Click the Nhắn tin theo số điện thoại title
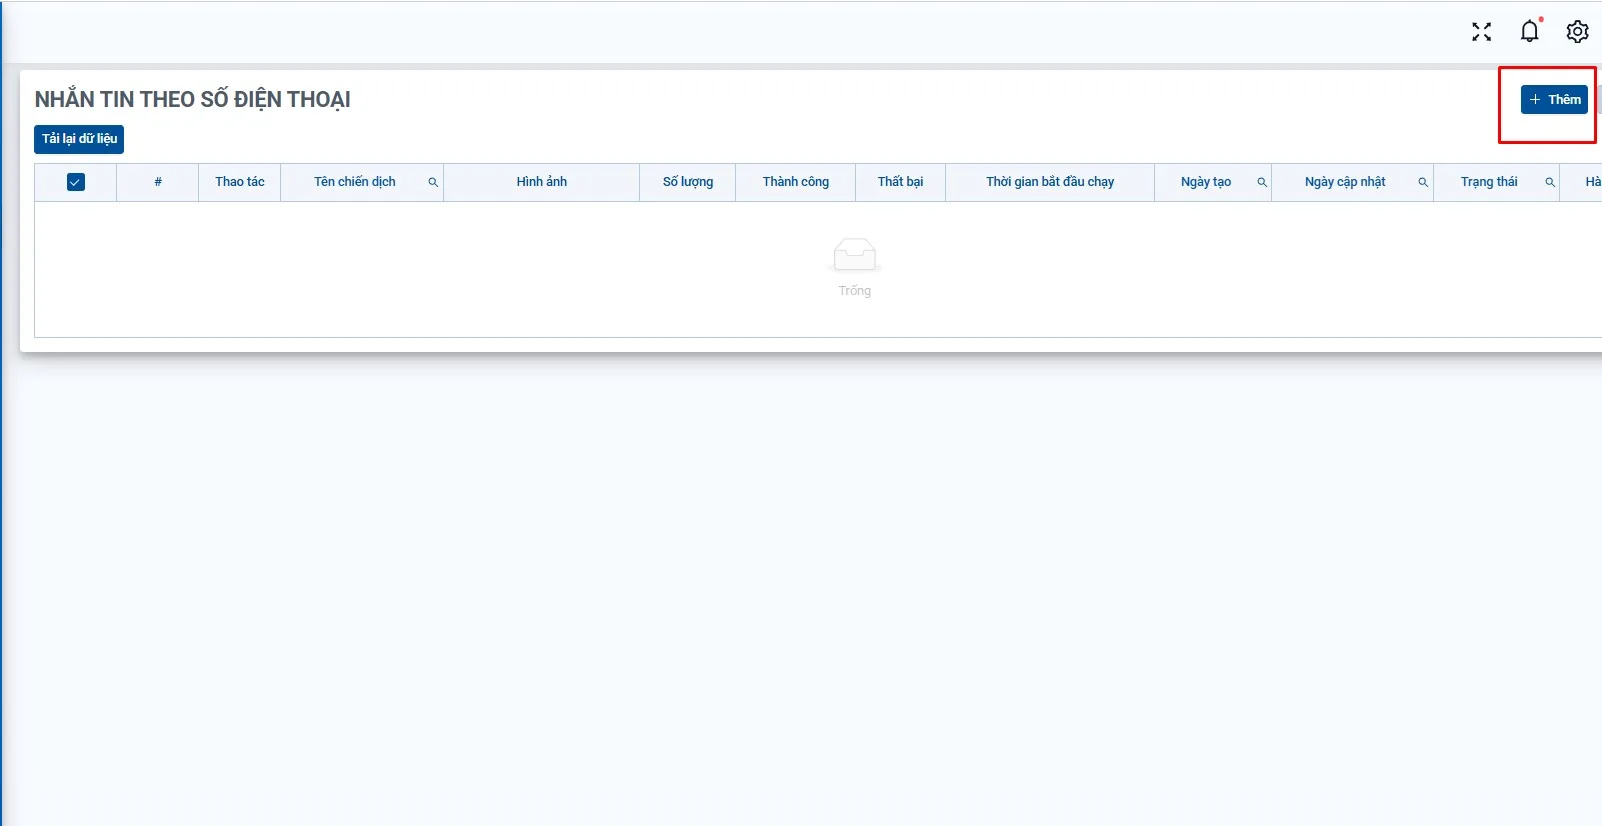The height and width of the screenshot is (826, 1602). point(192,100)
